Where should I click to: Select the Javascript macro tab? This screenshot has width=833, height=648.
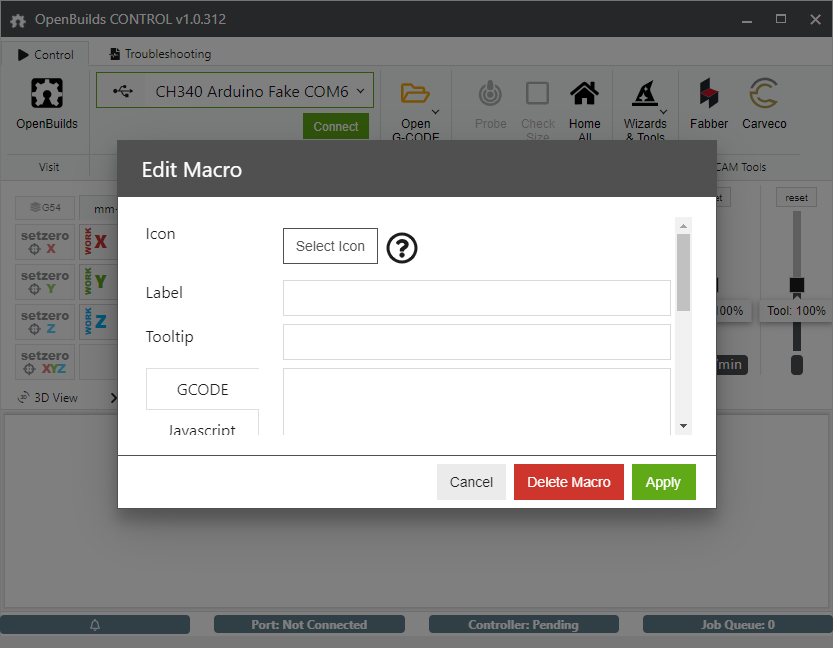point(203,428)
